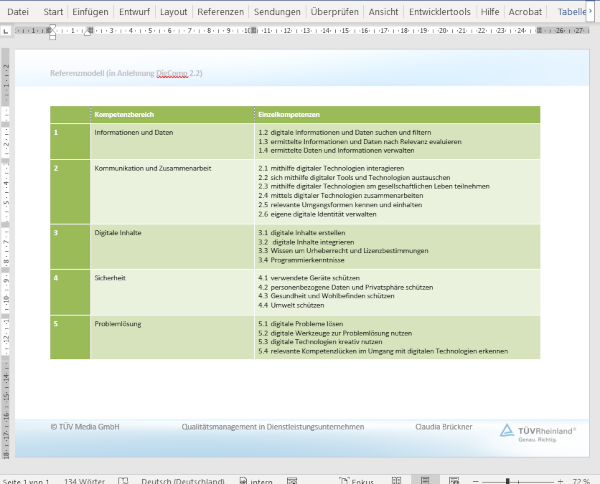Click the TÜV Rheinland logo in footer

(x=538, y=430)
